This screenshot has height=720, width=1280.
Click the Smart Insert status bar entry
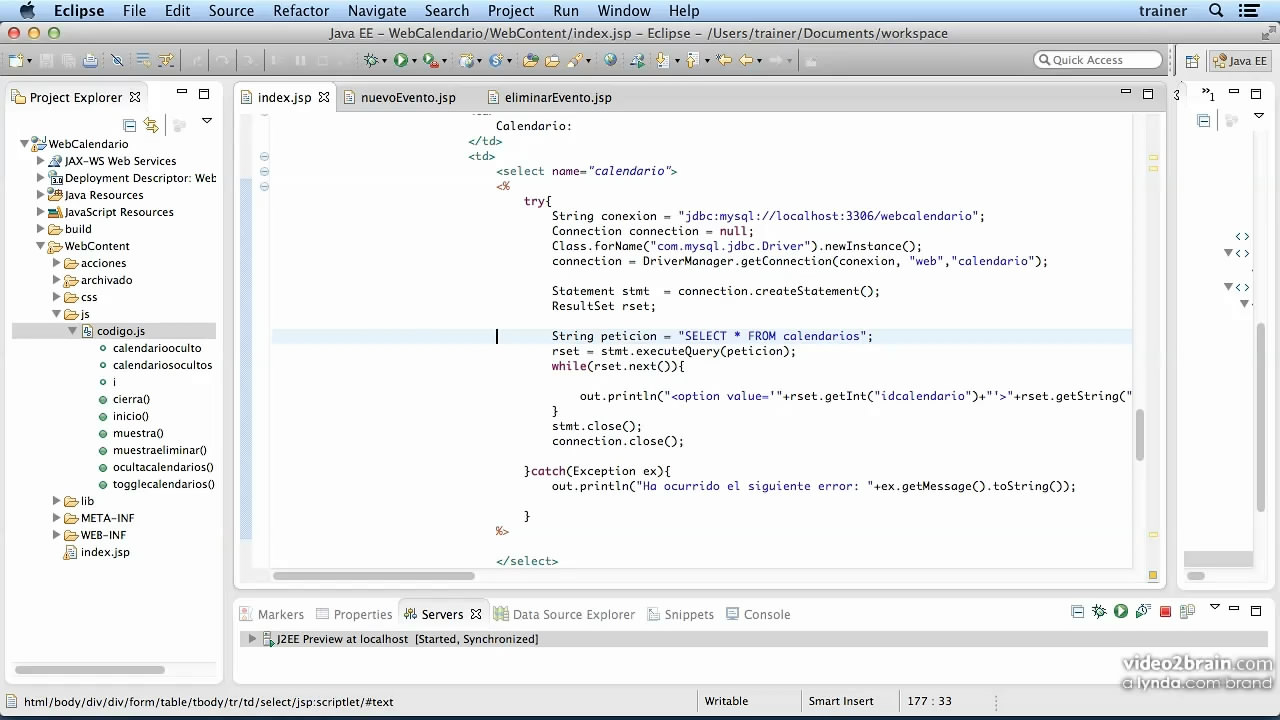pyautogui.click(x=841, y=701)
